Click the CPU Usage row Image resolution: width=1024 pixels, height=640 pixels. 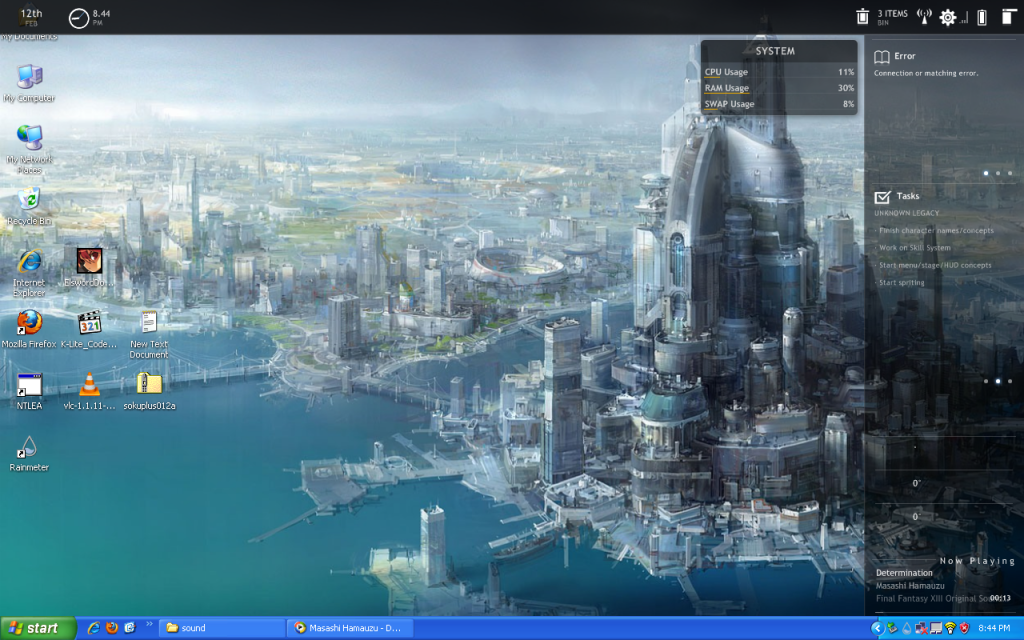coord(779,72)
